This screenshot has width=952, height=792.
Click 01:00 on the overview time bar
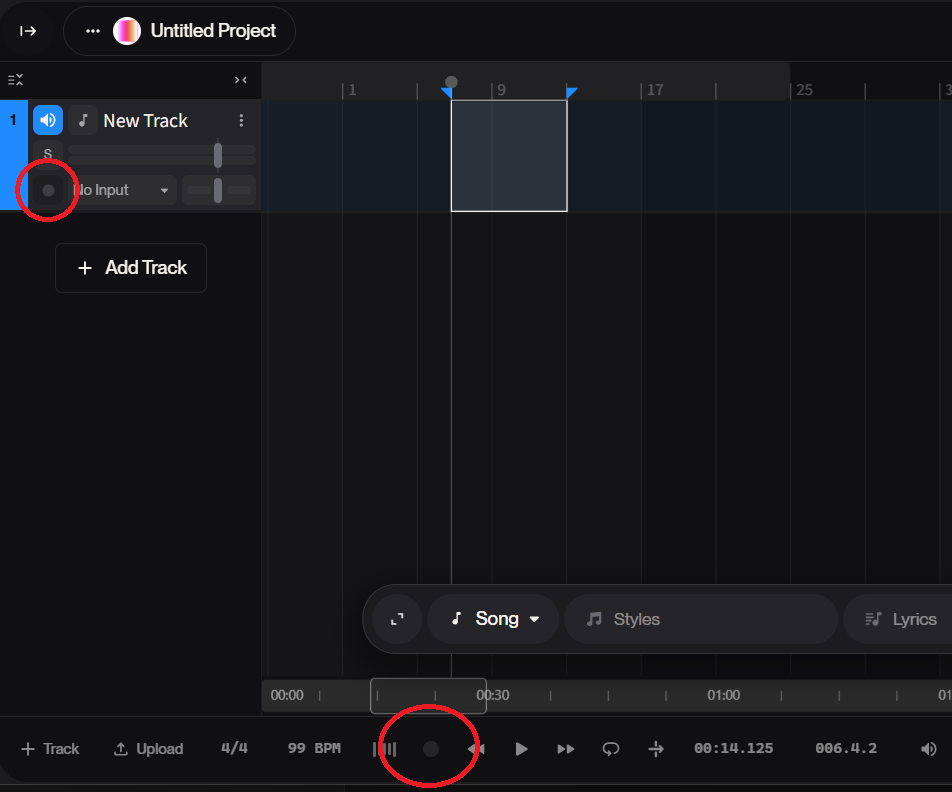pos(723,695)
